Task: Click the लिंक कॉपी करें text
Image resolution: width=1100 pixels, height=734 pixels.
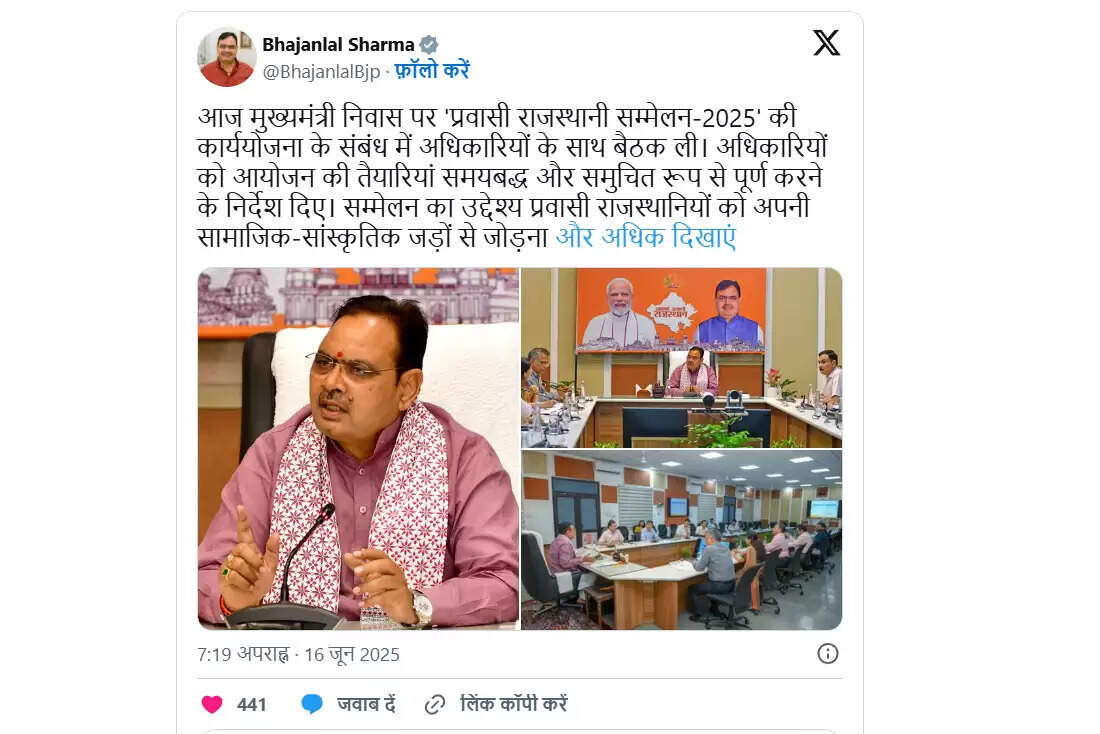Action: (514, 704)
